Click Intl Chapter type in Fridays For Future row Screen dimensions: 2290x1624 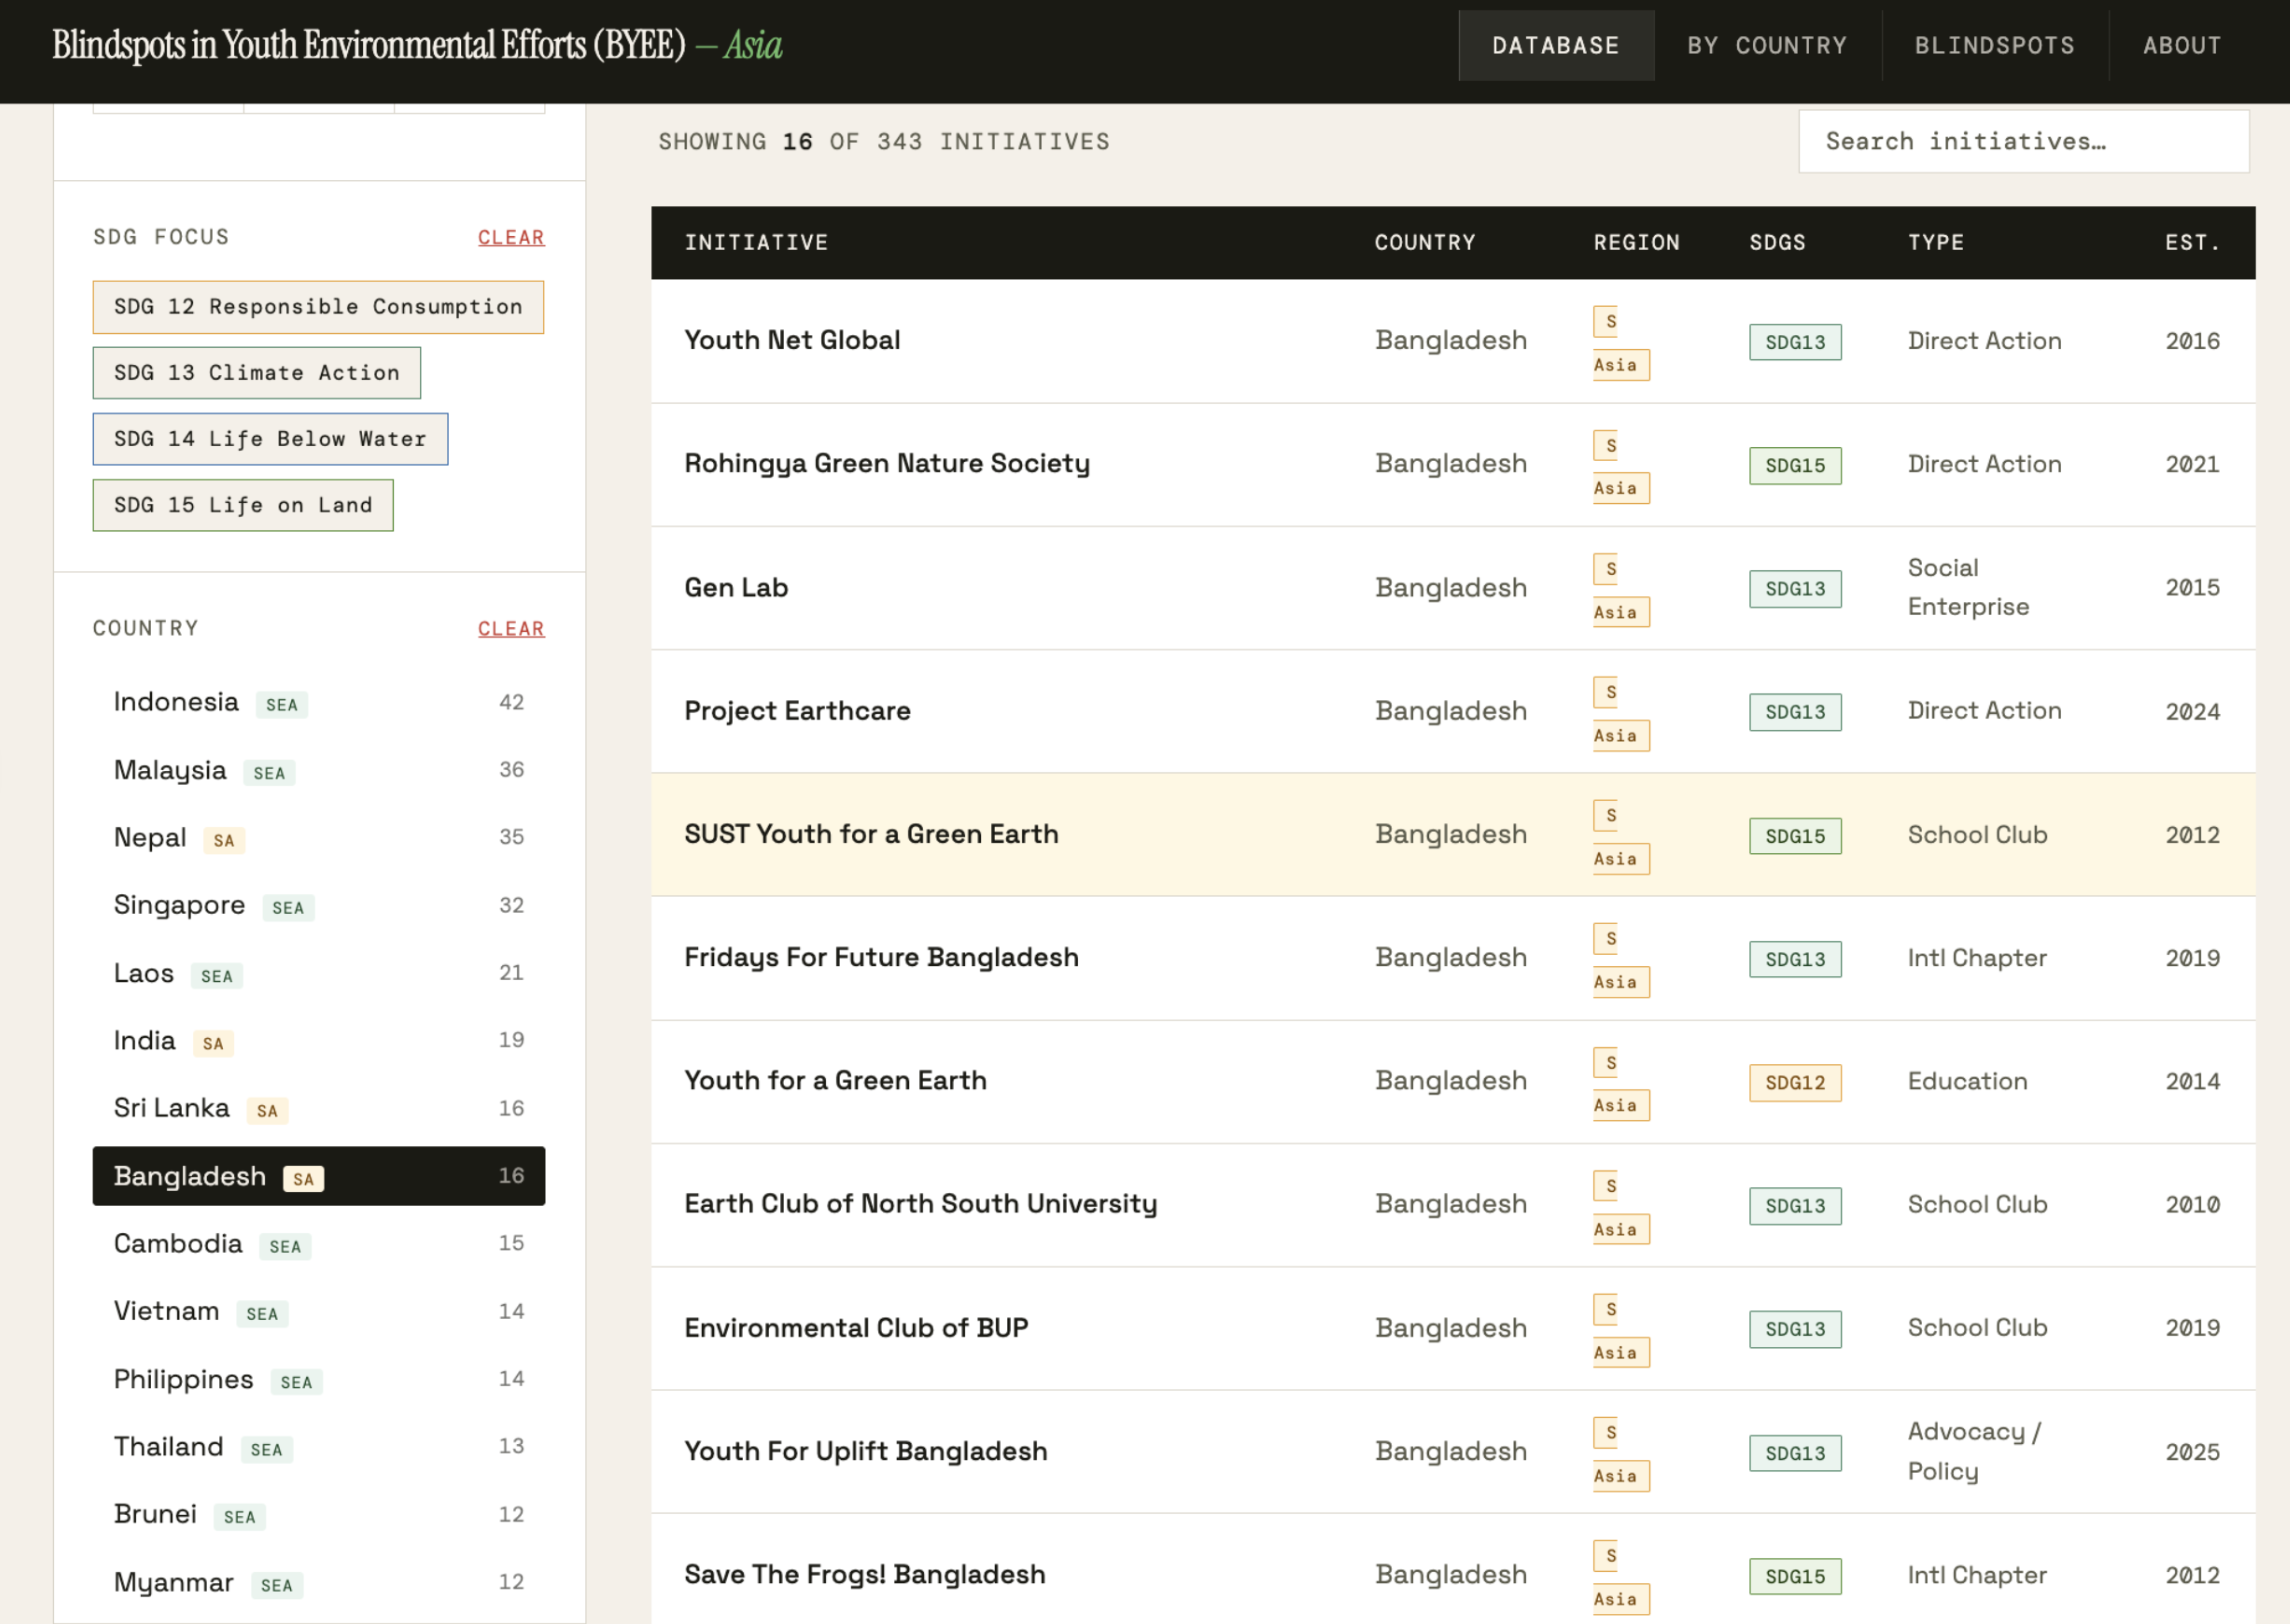tap(1977, 959)
